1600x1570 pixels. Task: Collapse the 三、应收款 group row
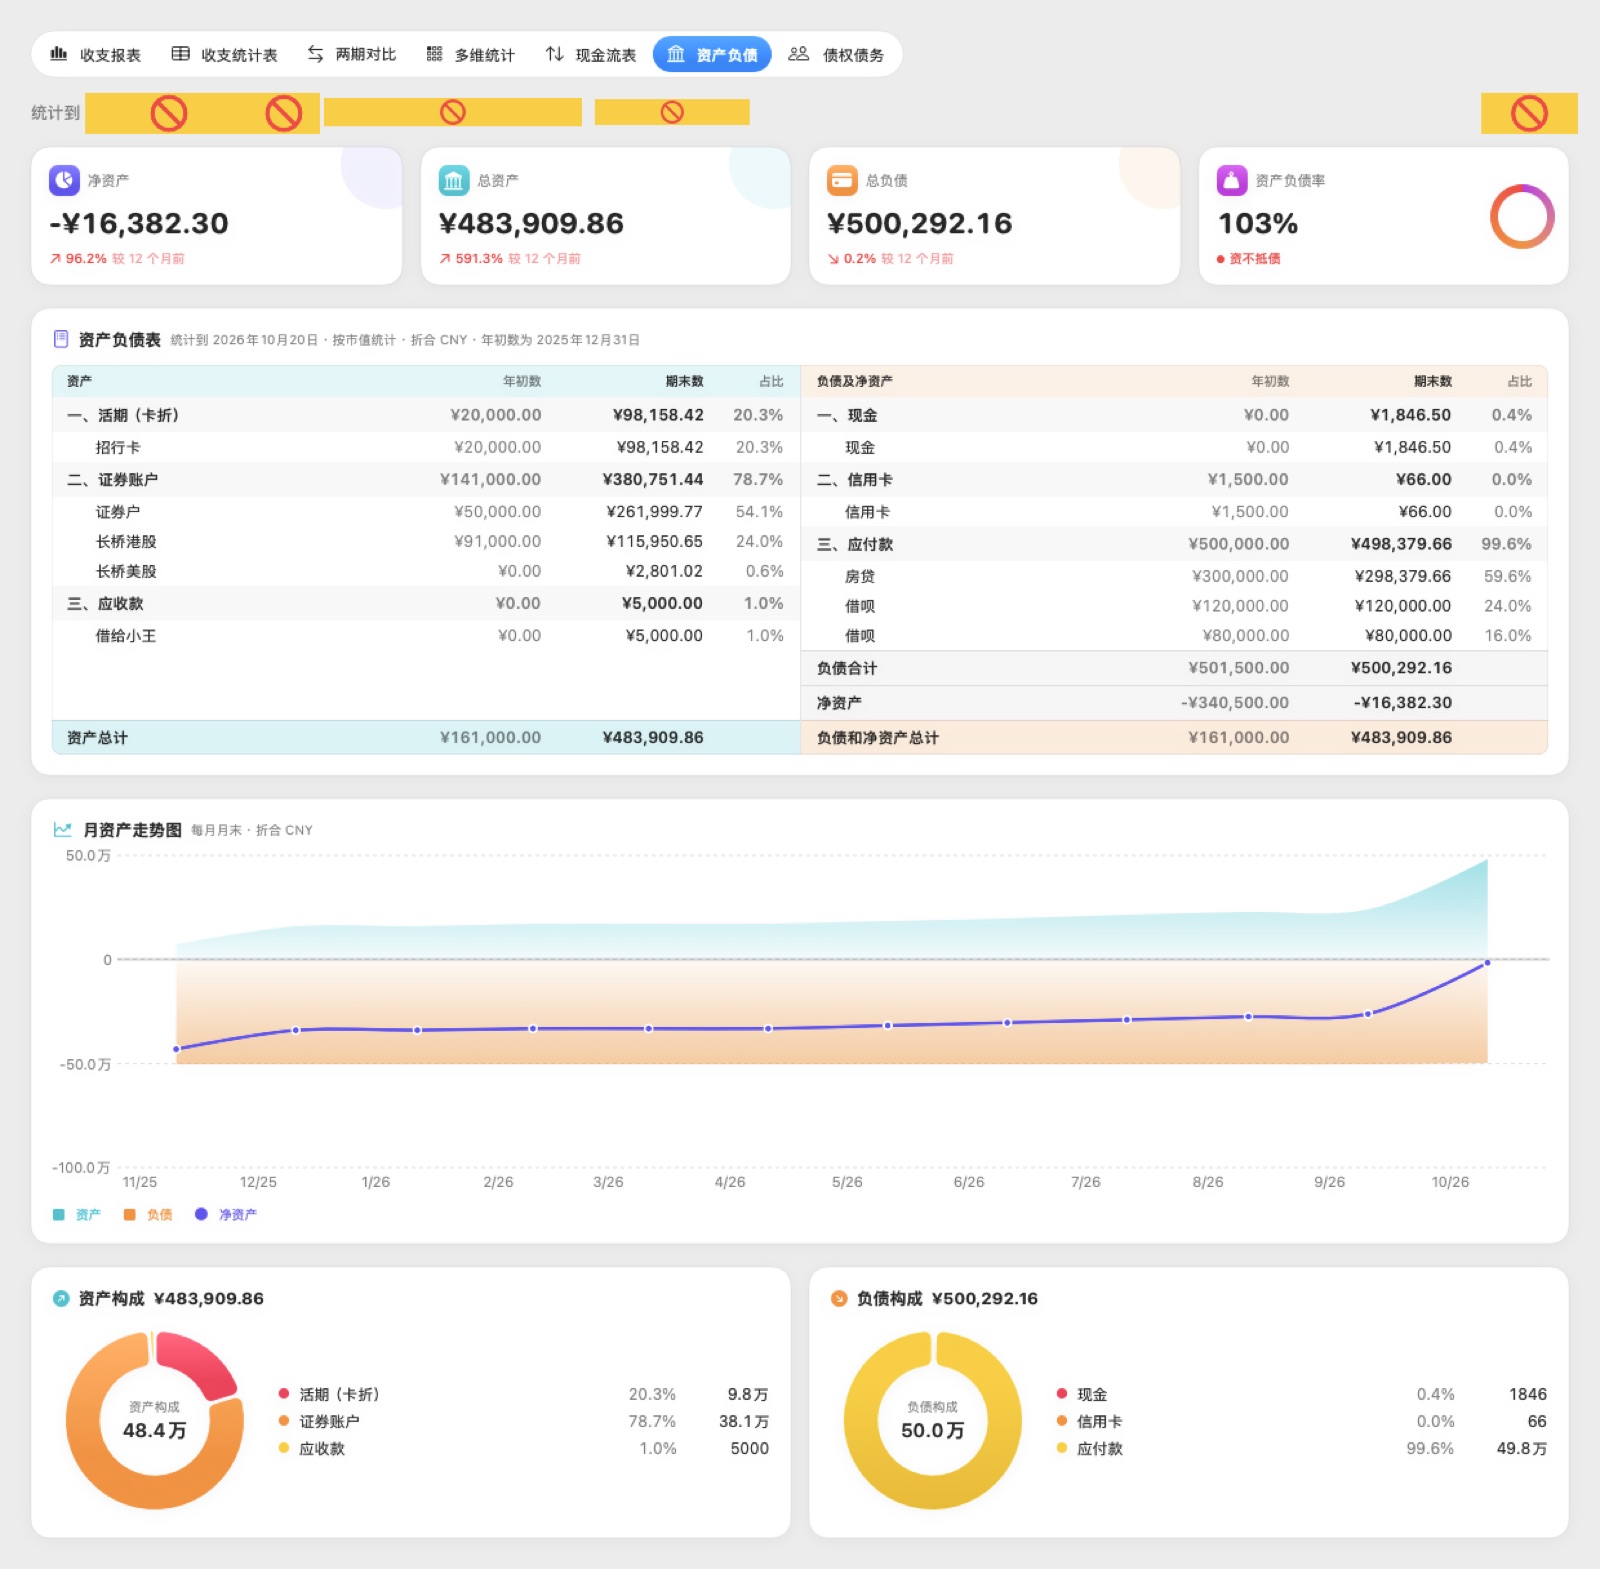point(426,603)
